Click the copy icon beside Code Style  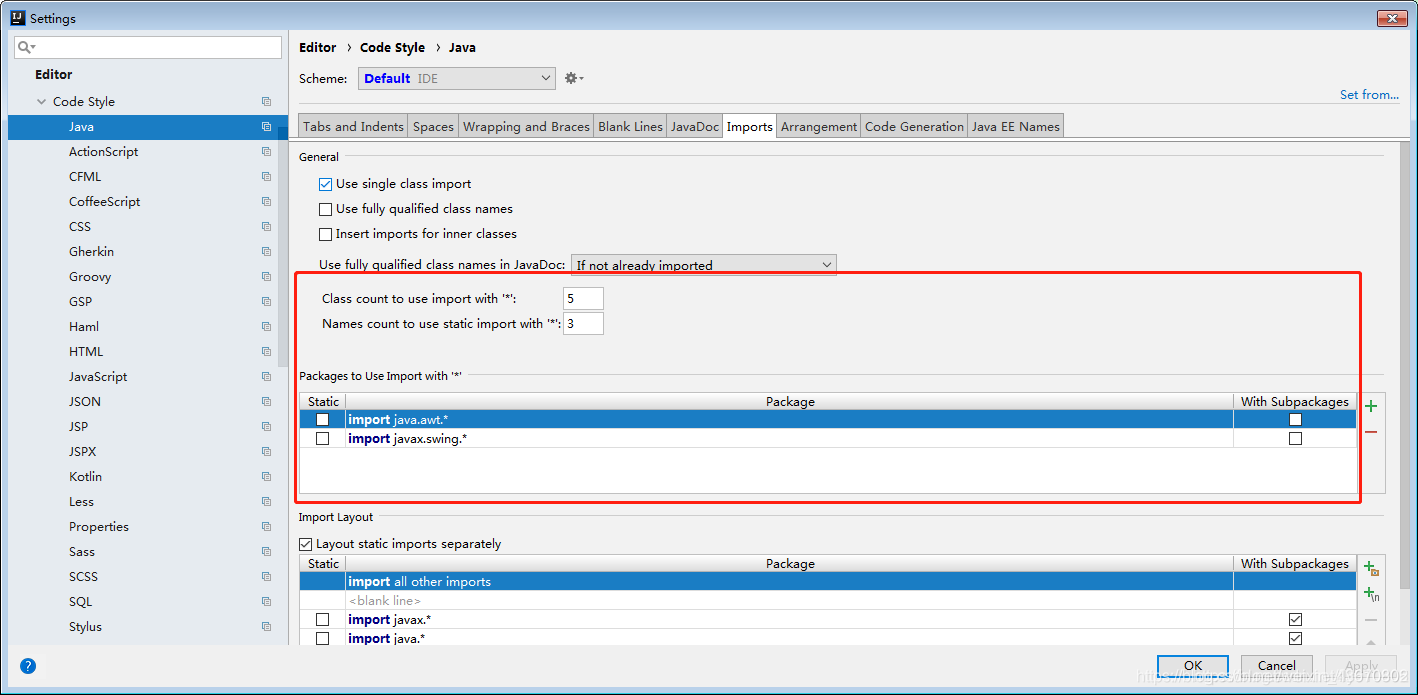pyautogui.click(x=266, y=102)
